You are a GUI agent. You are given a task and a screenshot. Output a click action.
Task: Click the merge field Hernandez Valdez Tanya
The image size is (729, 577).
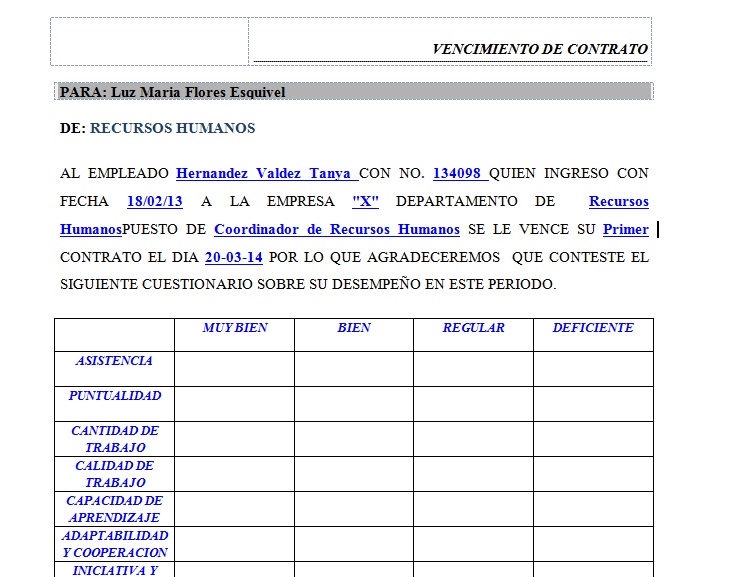[267, 173]
